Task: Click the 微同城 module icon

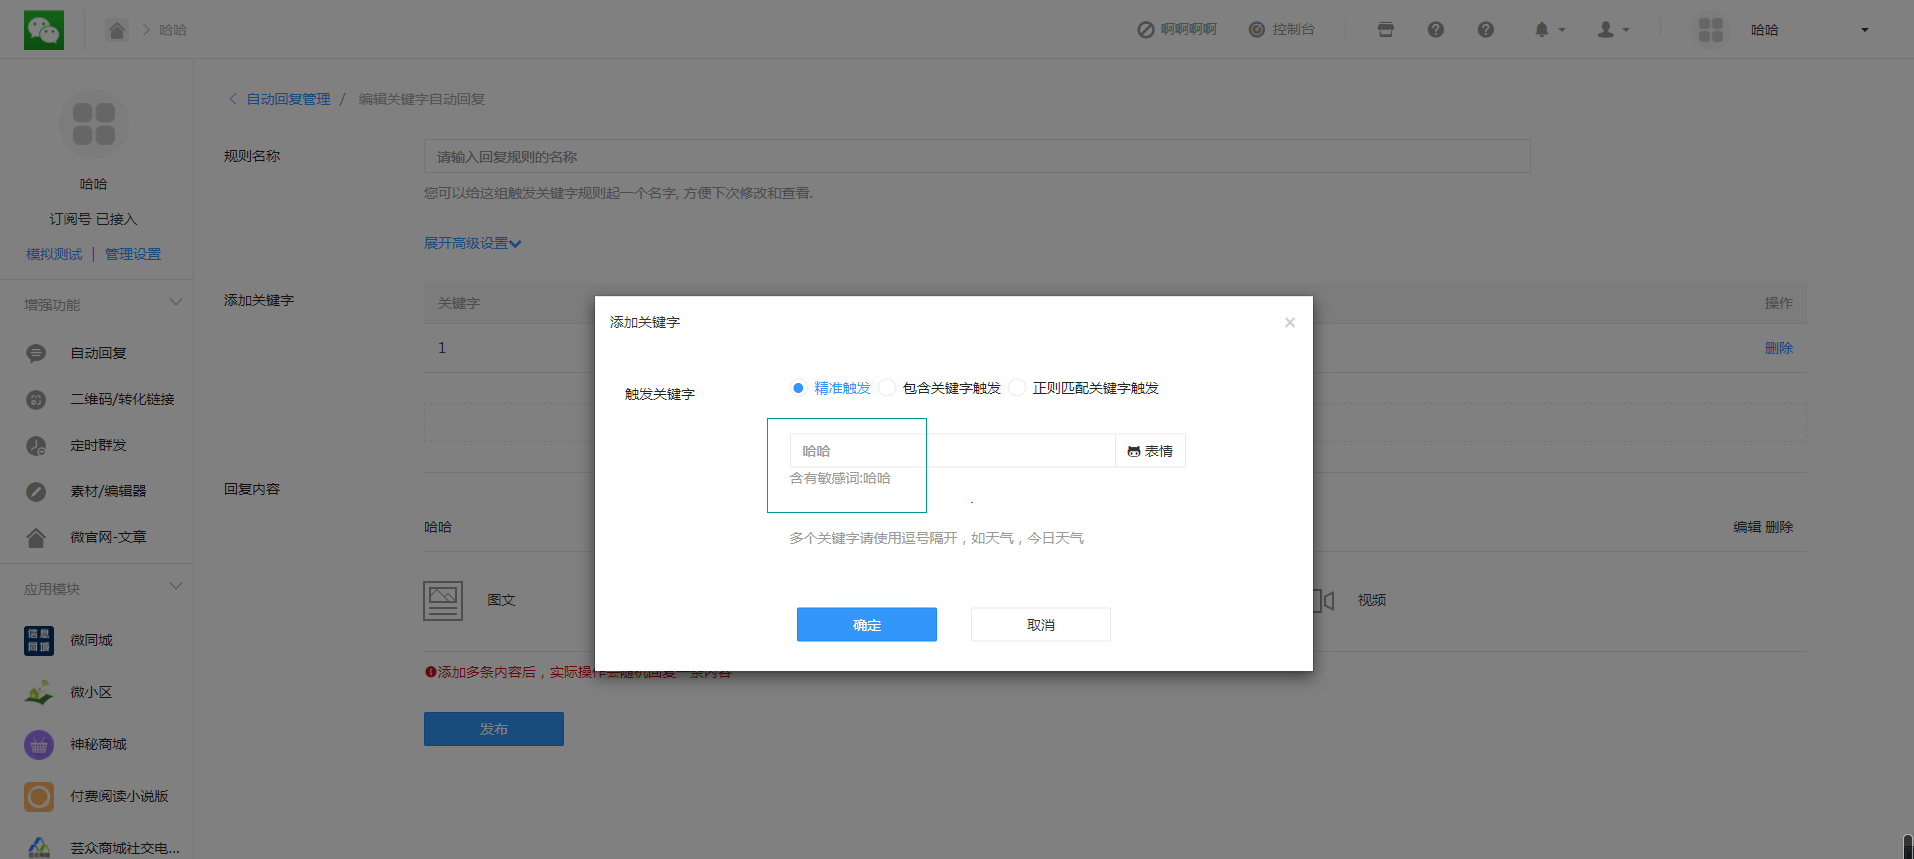Action: click(x=39, y=640)
